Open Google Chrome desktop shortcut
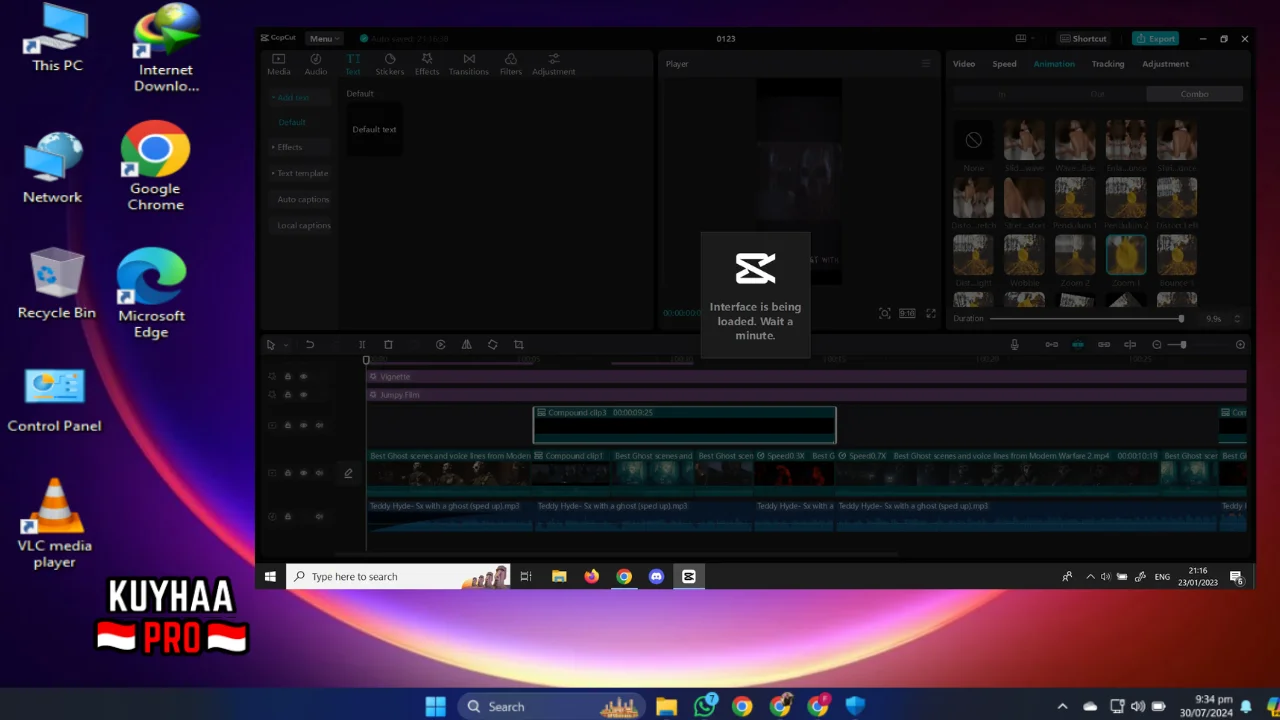1280x720 pixels. point(155,166)
